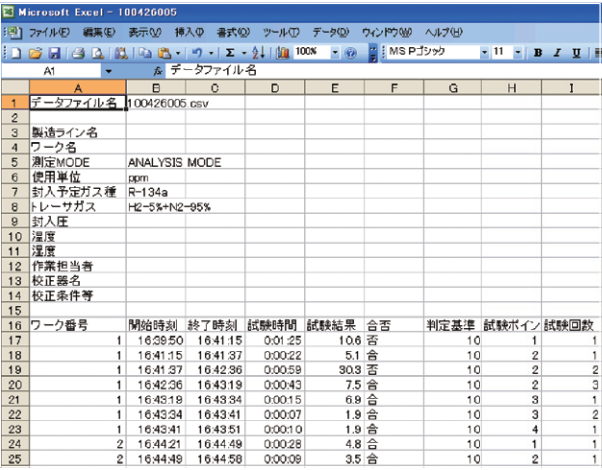
Task: Select column A header
Action: [78, 88]
